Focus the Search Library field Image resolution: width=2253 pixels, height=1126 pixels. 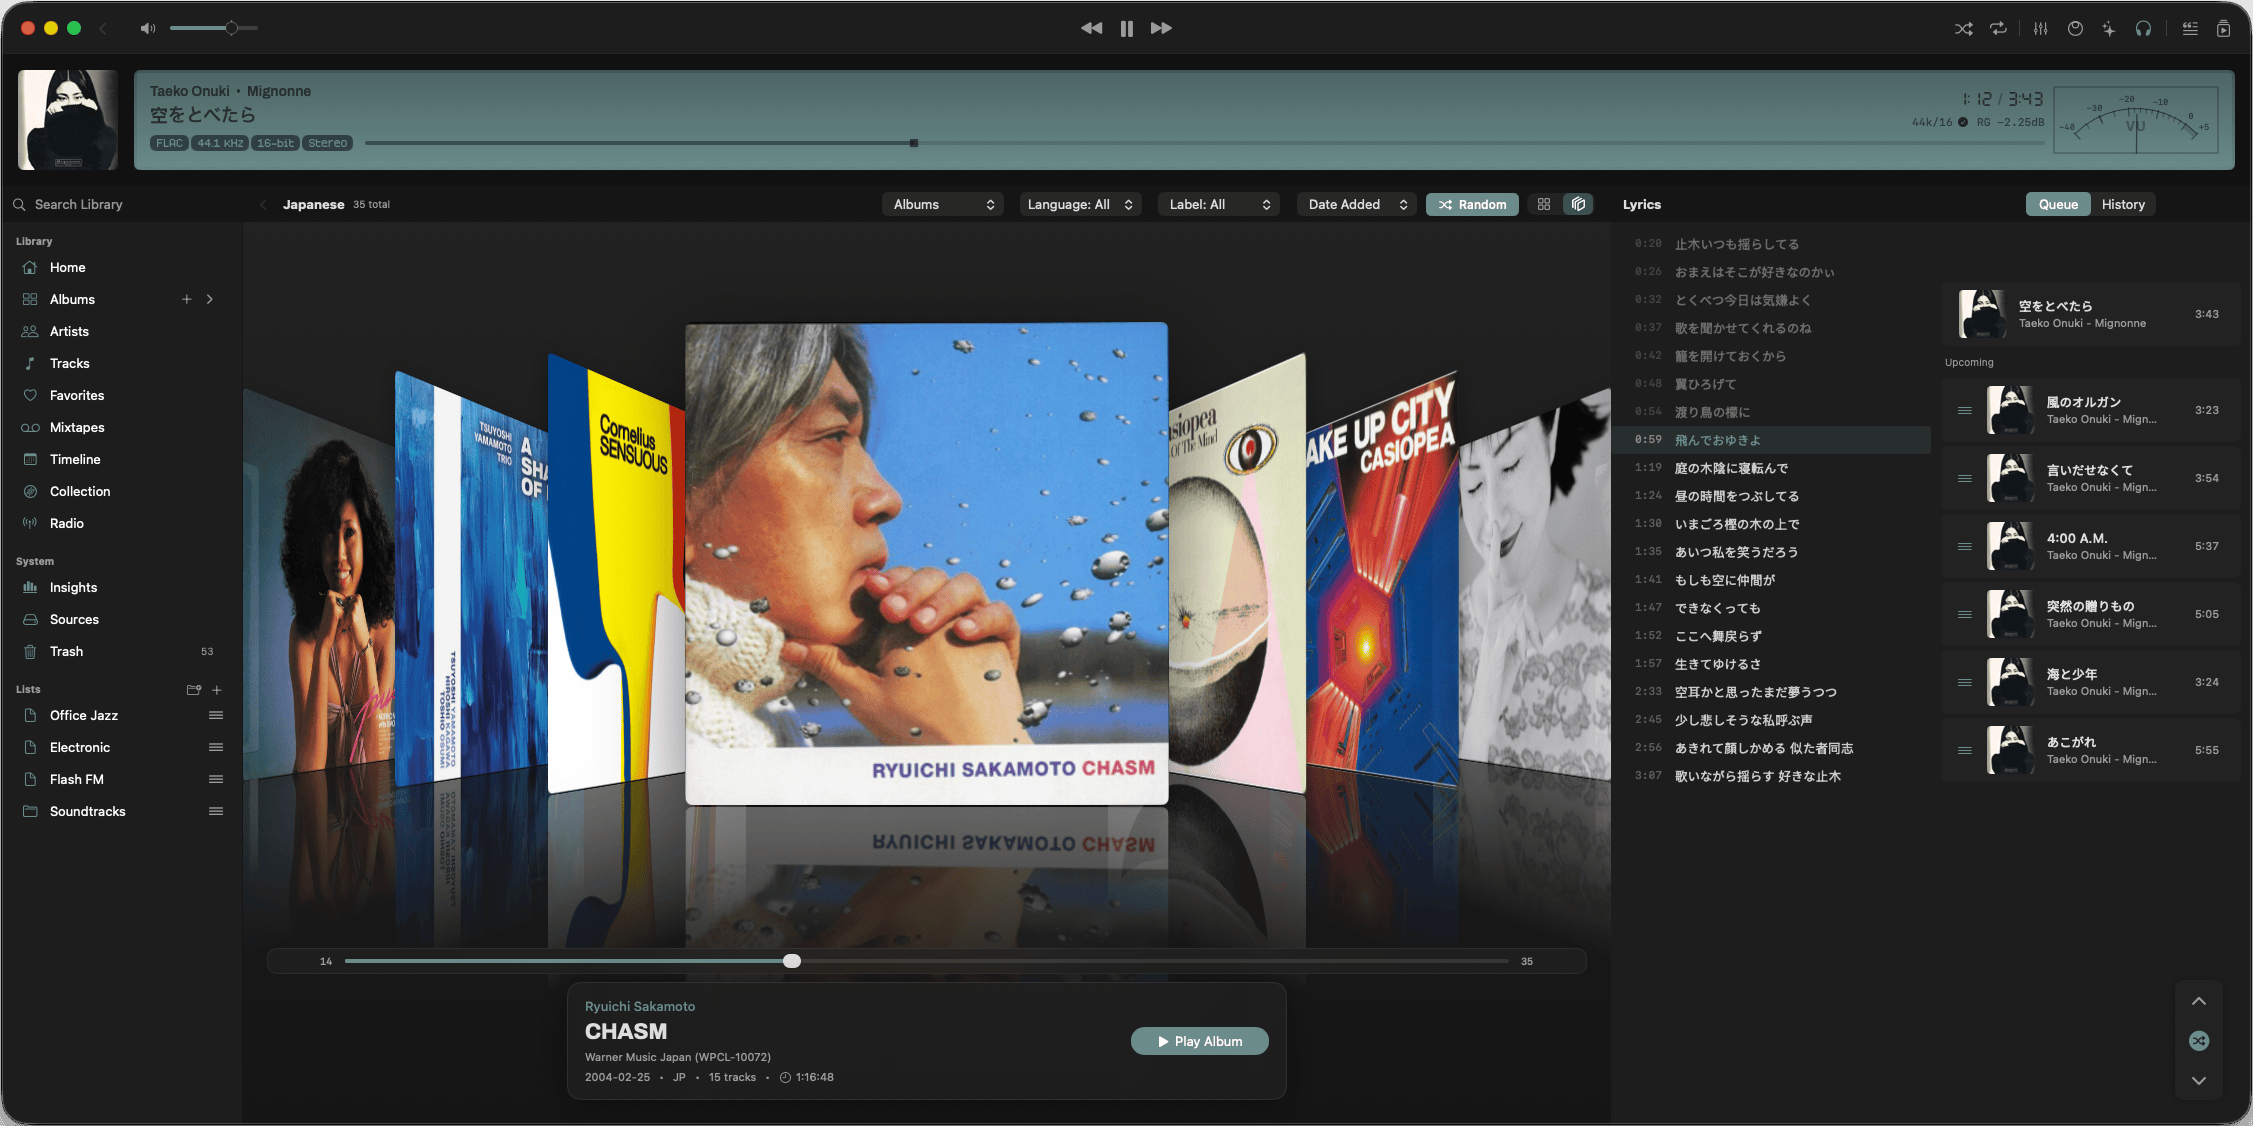pyautogui.click(x=122, y=204)
